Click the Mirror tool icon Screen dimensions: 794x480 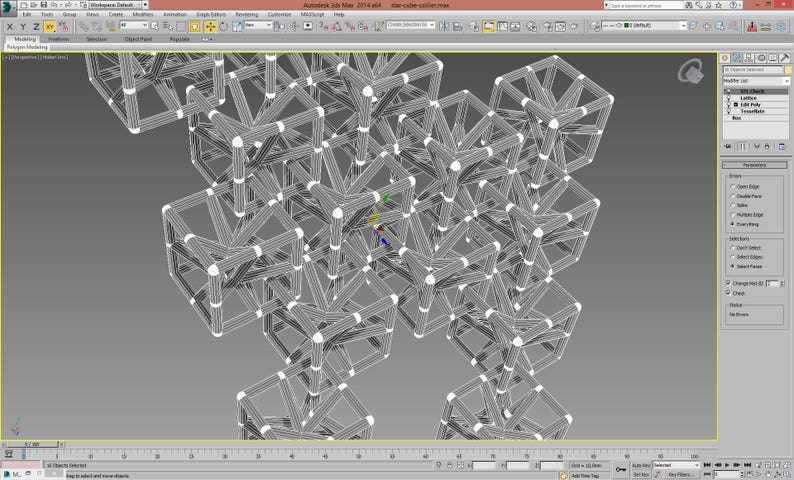tap(444, 26)
